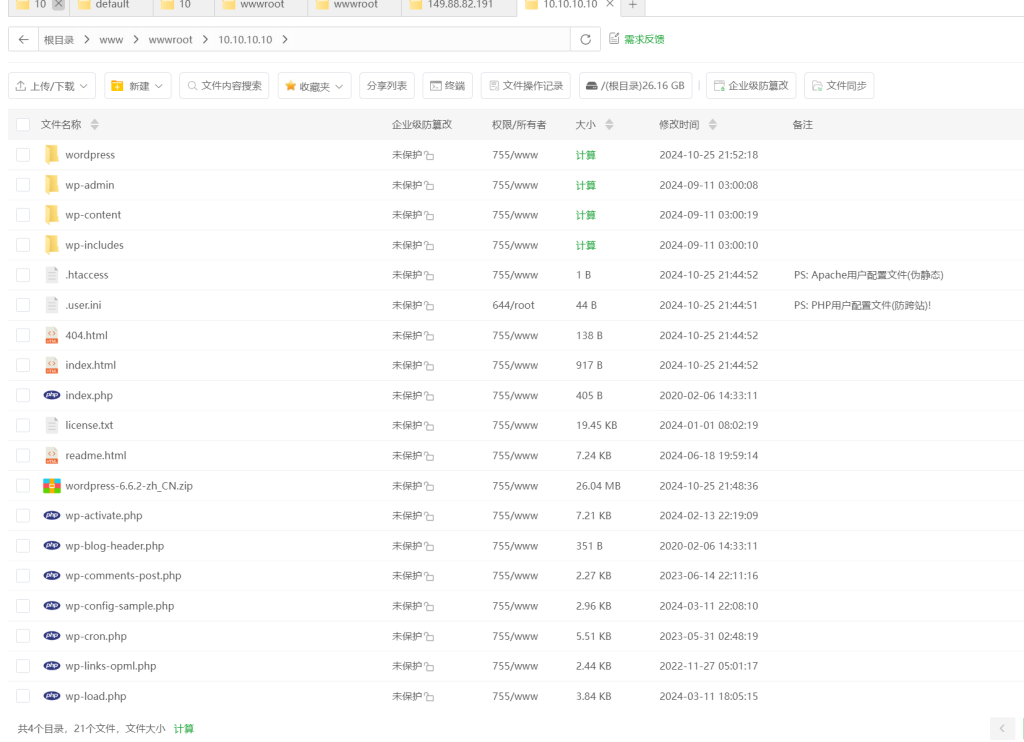Click the wordpress-6.6.2-zh_CN.zip archive icon
This screenshot has width=1024, height=742.
click(x=52, y=486)
